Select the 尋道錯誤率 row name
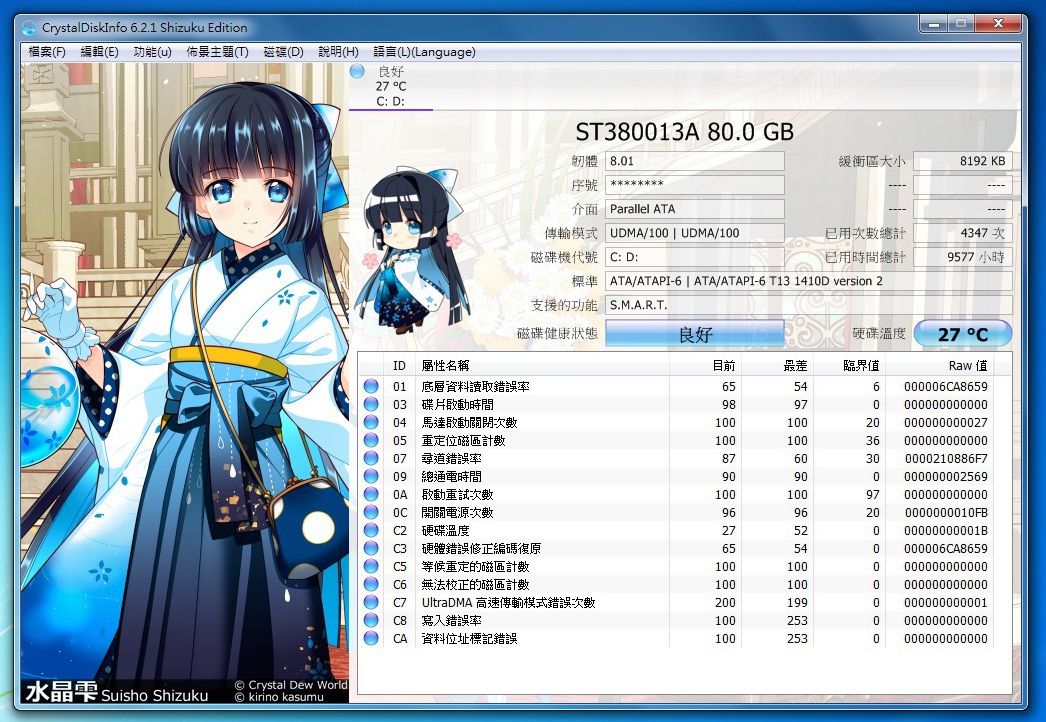1046x722 pixels. tap(452, 458)
